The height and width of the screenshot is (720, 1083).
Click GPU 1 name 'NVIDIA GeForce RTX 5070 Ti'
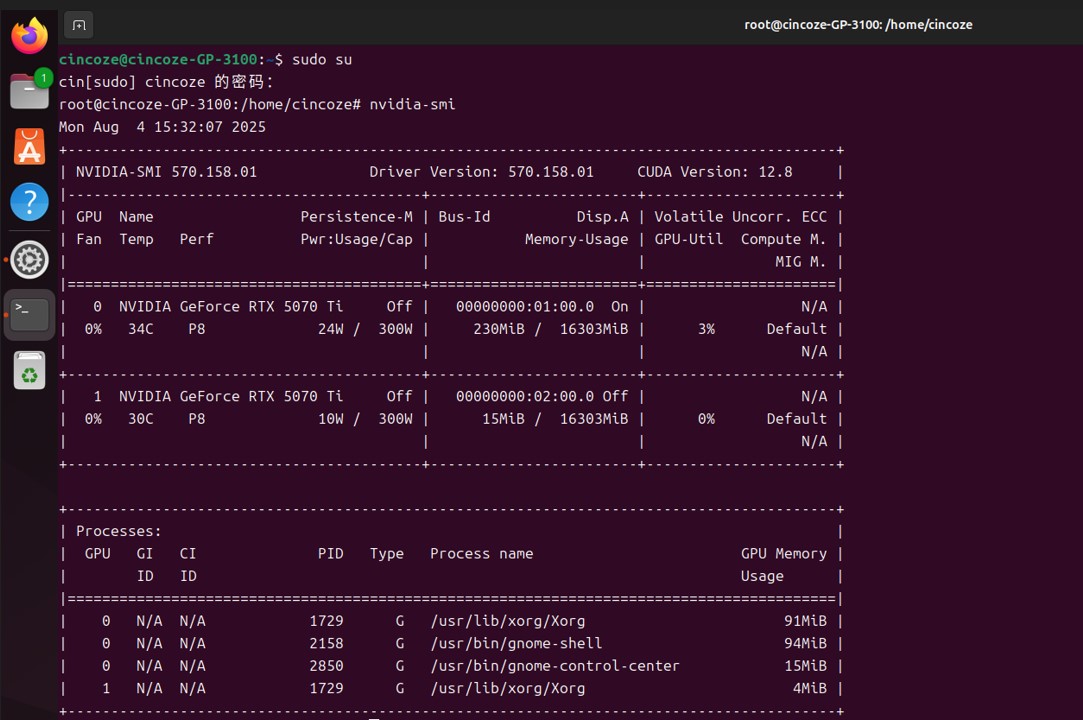tap(231, 397)
